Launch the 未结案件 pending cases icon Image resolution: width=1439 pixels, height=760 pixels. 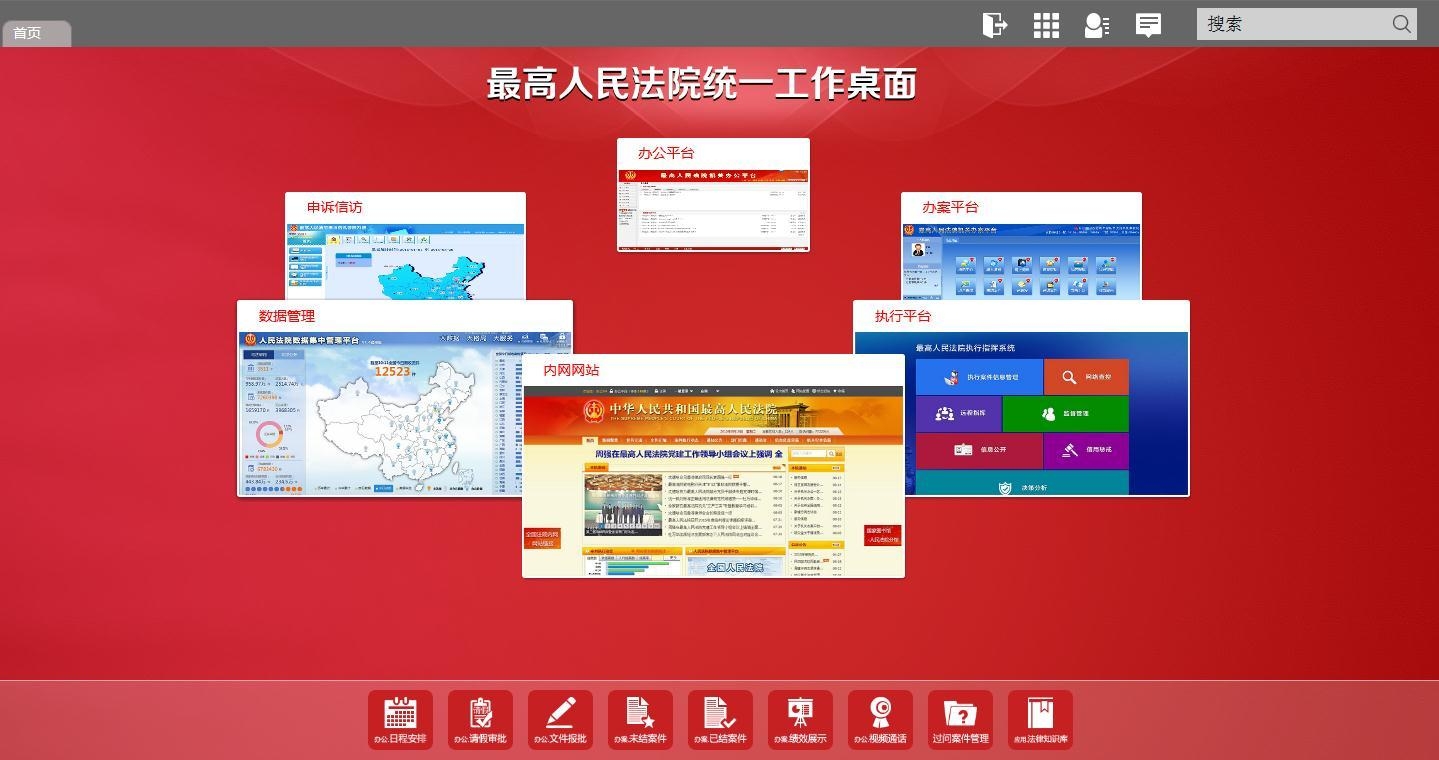coord(640,719)
